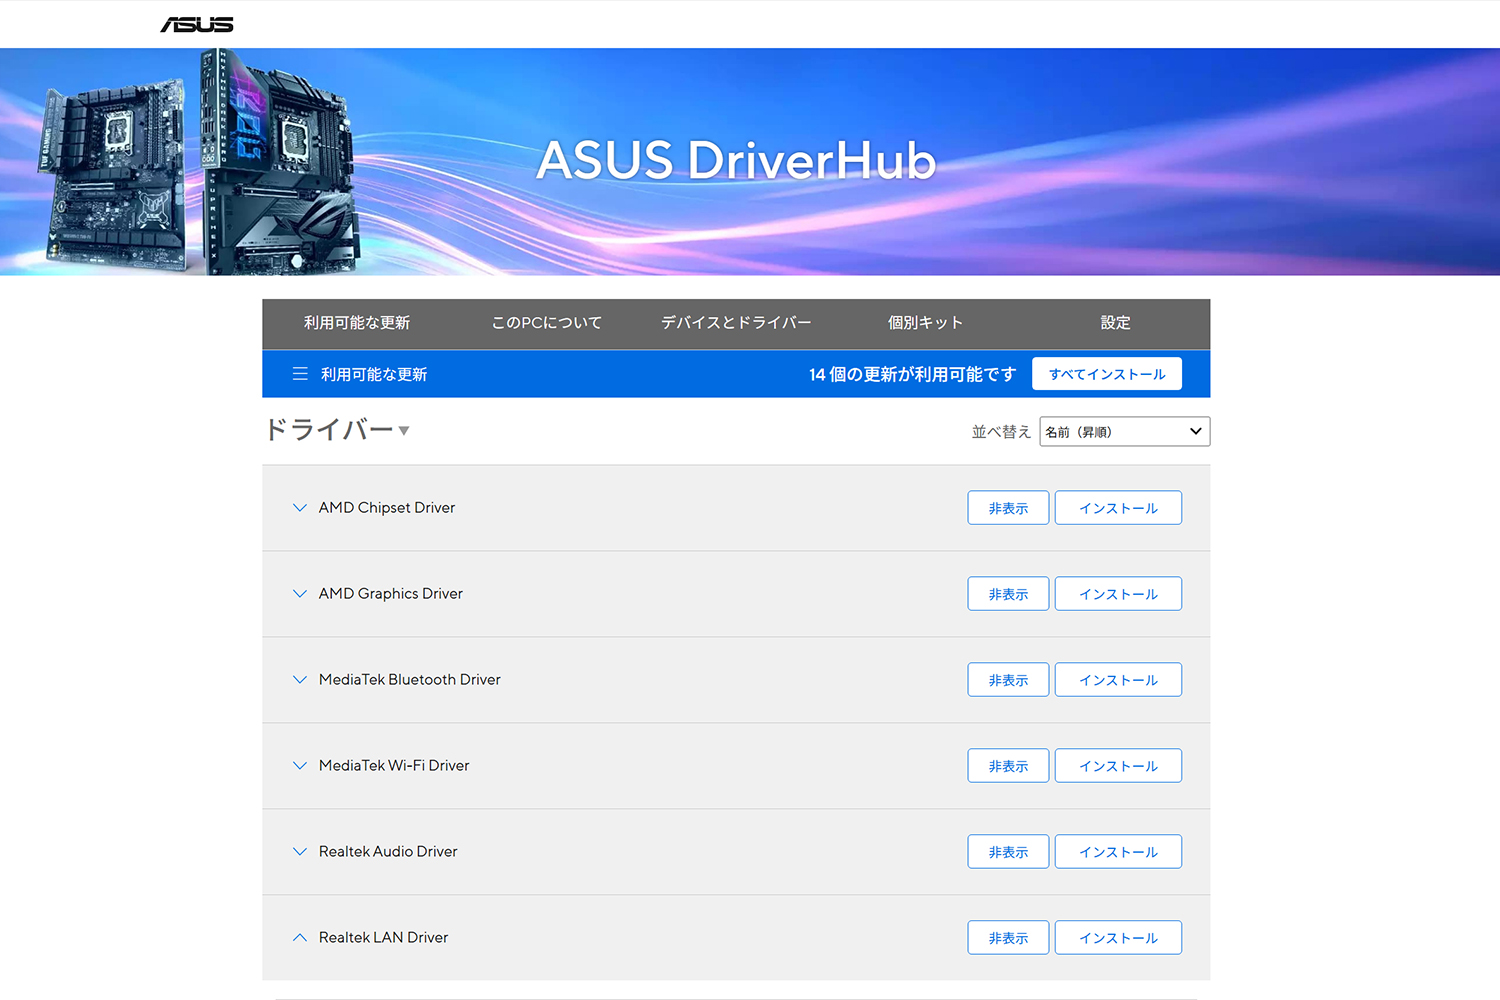Expand the AMD Chipset Driver row
Screen dimensions: 1500x1000
pos(300,508)
